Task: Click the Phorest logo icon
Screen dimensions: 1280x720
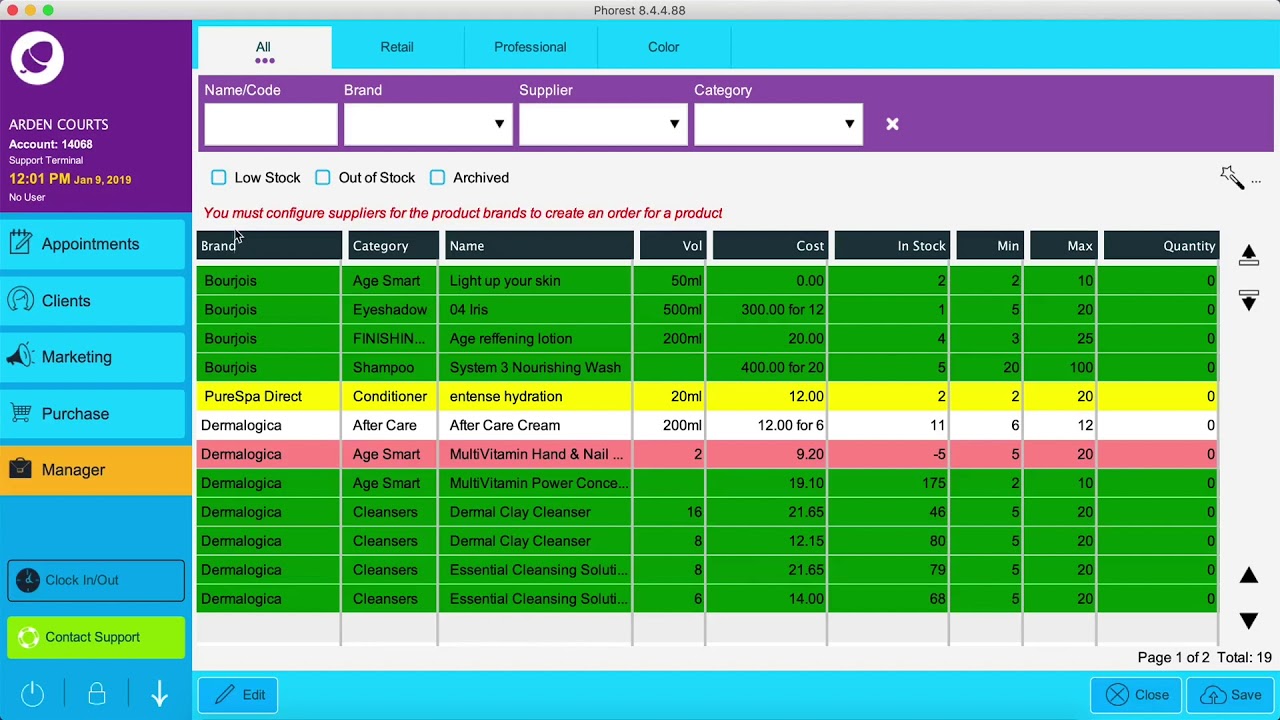Action: [x=37, y=58]
